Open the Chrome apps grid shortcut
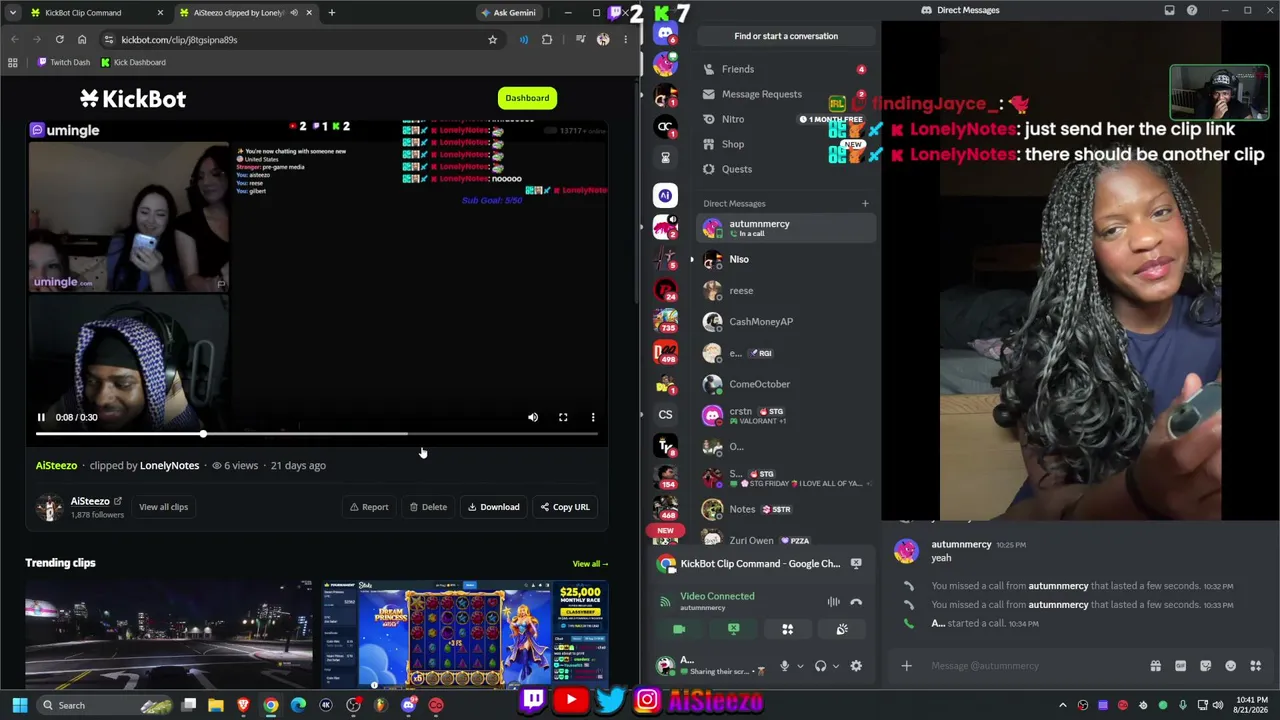Screen dimensions: 1280x720 (x=12, y=62)
